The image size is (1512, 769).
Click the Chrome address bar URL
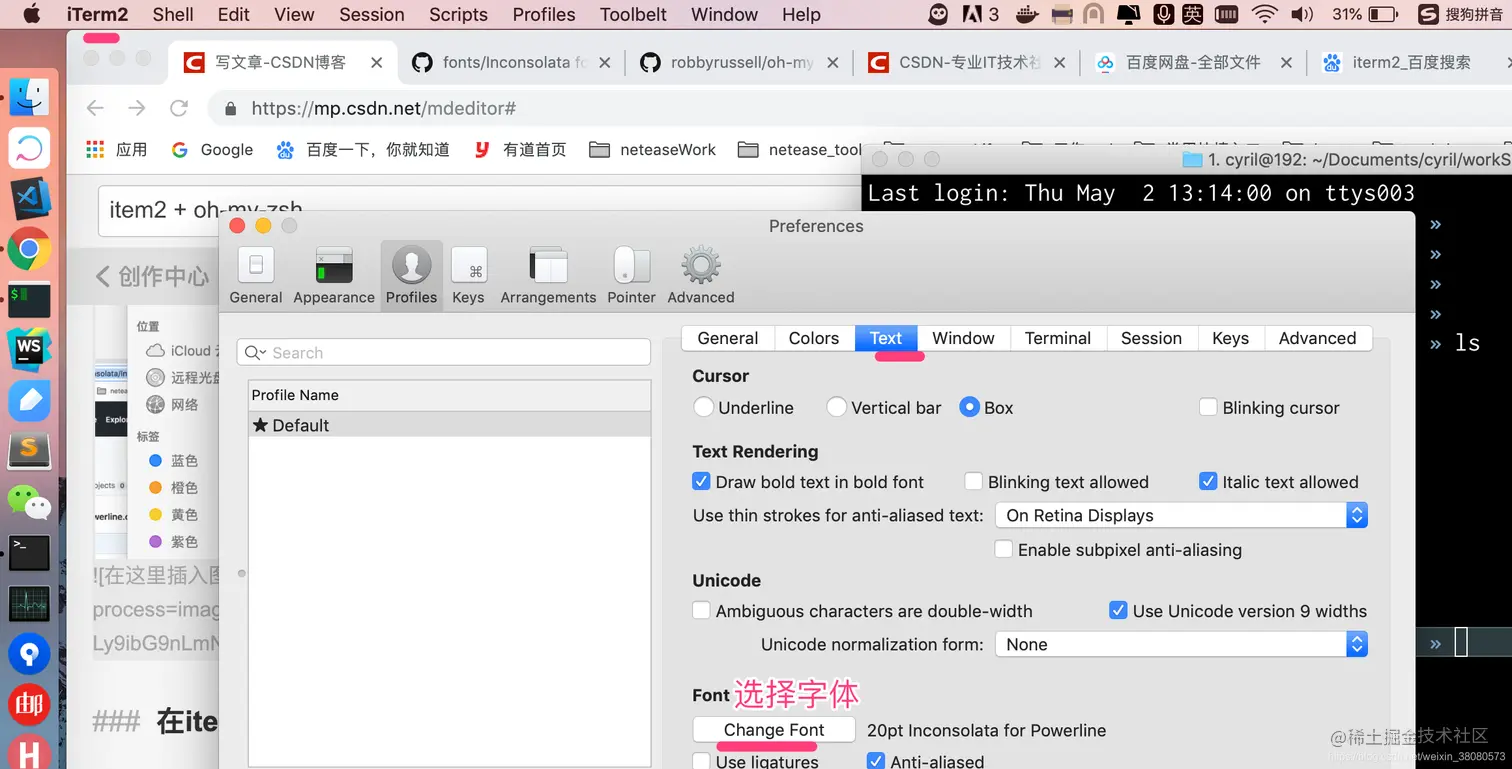[x=383, y=108]
